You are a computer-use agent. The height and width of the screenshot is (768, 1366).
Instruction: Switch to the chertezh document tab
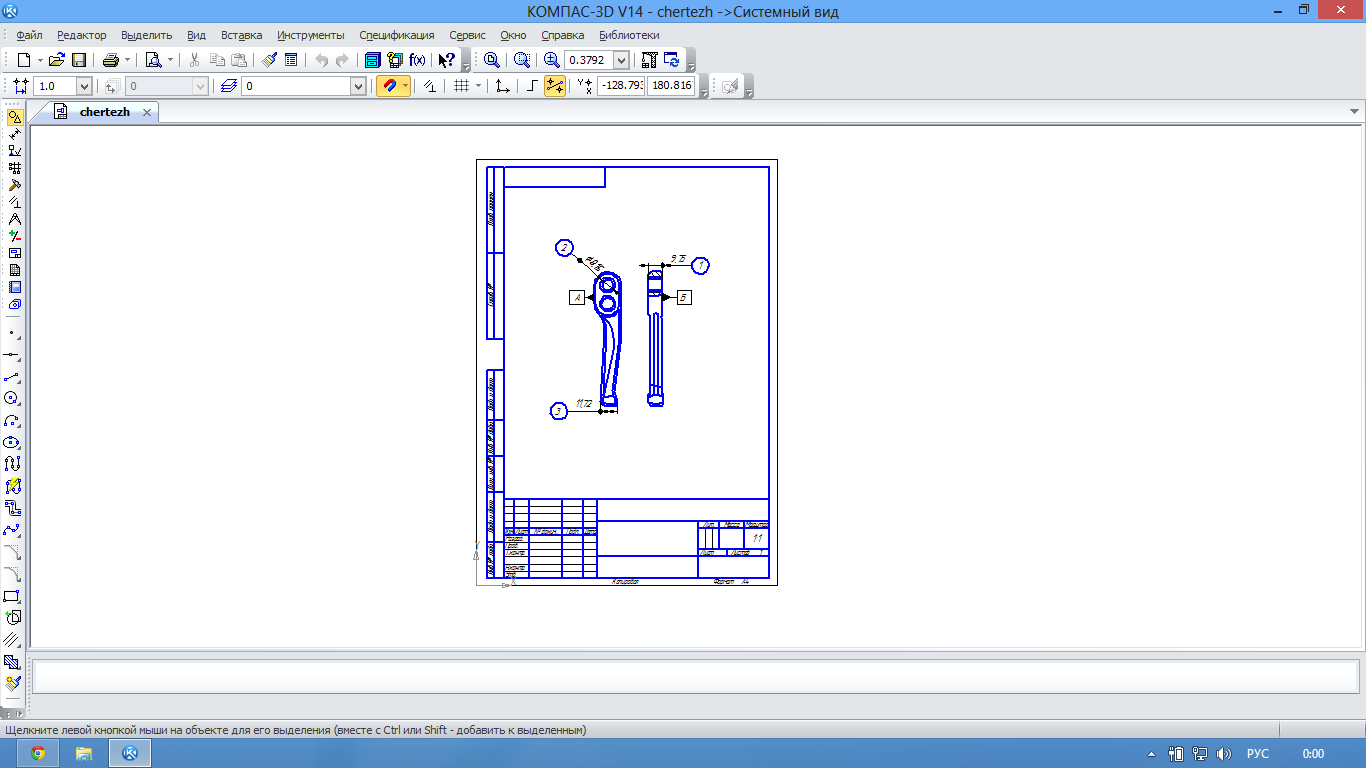tap(104, 112)
